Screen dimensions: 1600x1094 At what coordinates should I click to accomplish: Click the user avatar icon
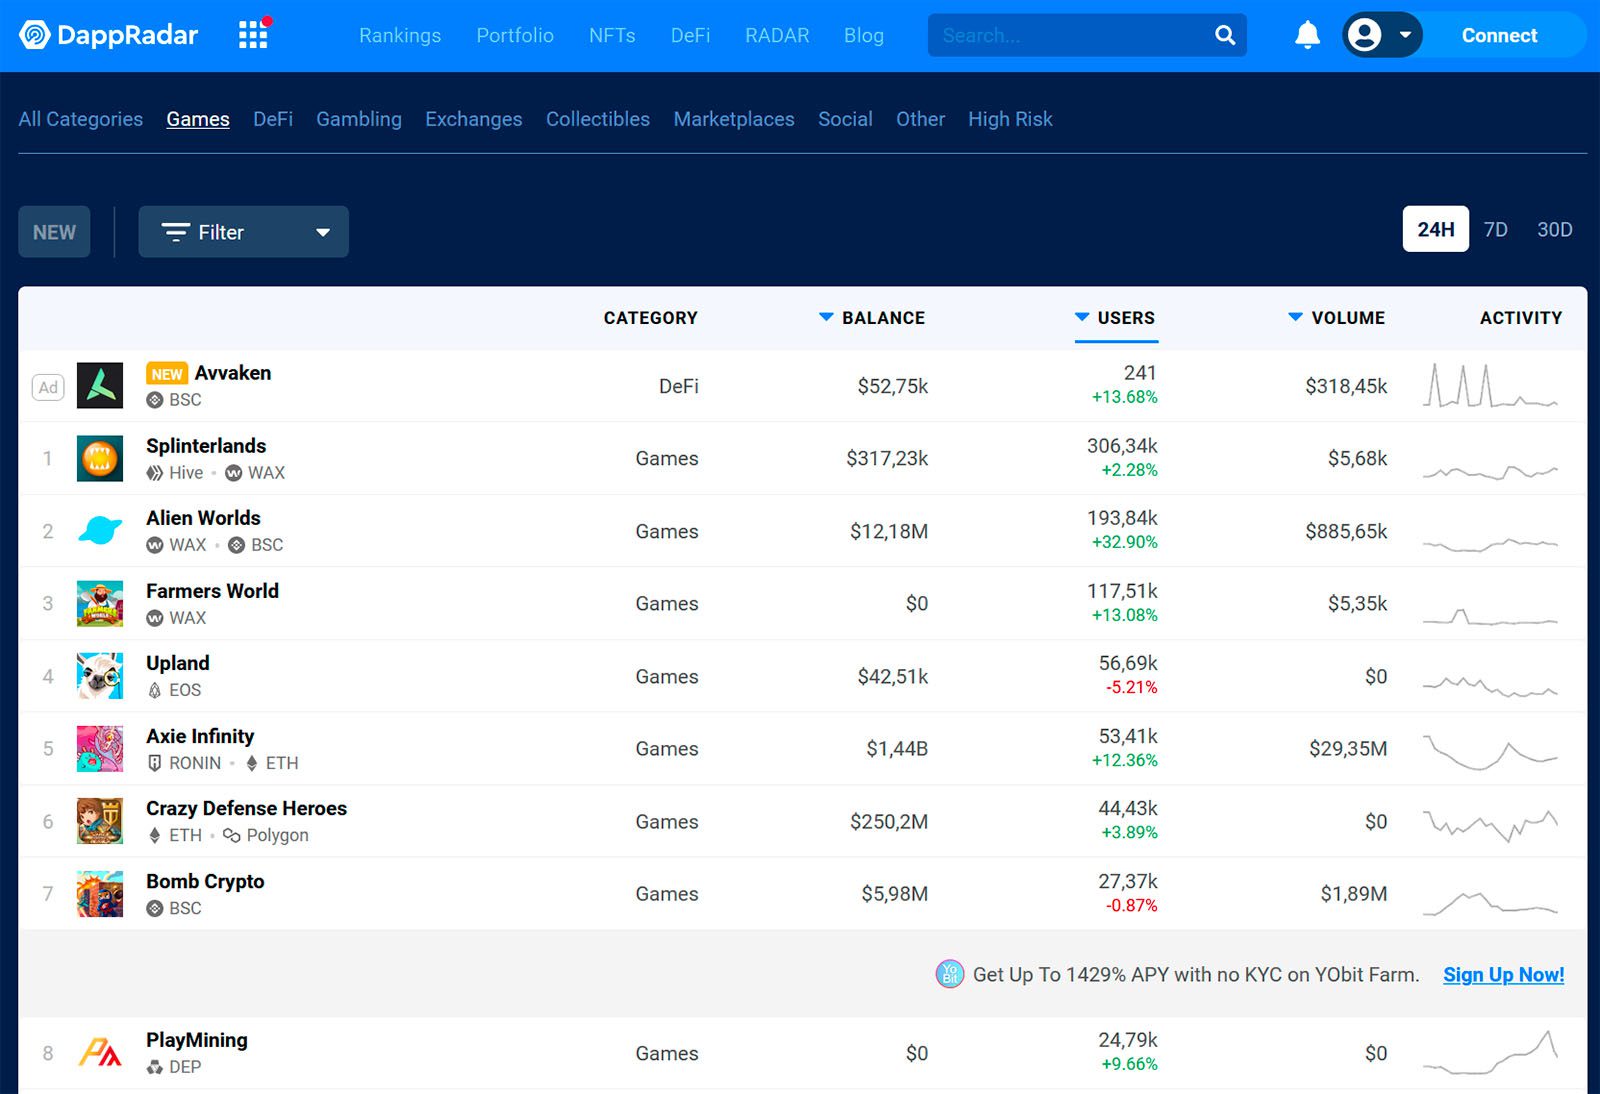pos(1364,35)
